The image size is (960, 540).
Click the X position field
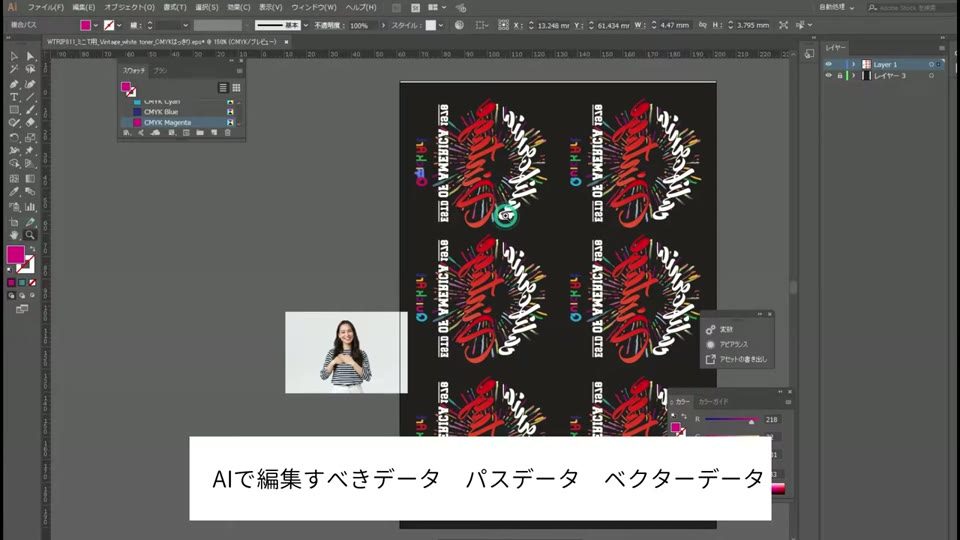pos(553,26)
